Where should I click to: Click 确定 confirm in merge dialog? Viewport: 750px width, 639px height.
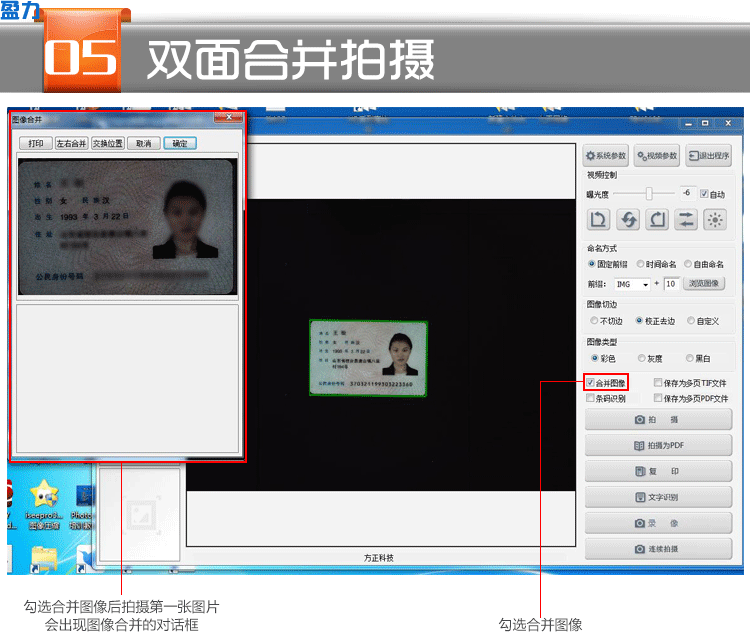coord(180,143)
